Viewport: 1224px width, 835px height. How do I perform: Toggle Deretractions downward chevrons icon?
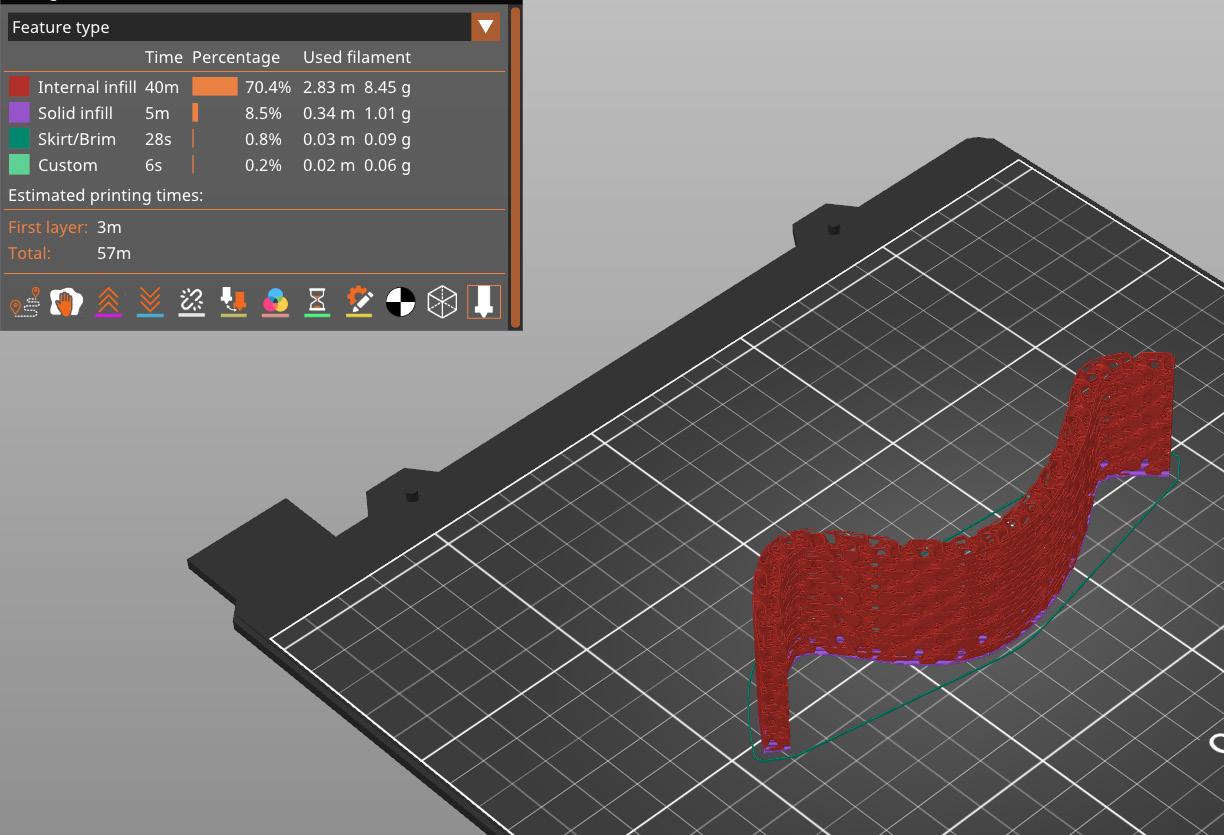(150, 302)
